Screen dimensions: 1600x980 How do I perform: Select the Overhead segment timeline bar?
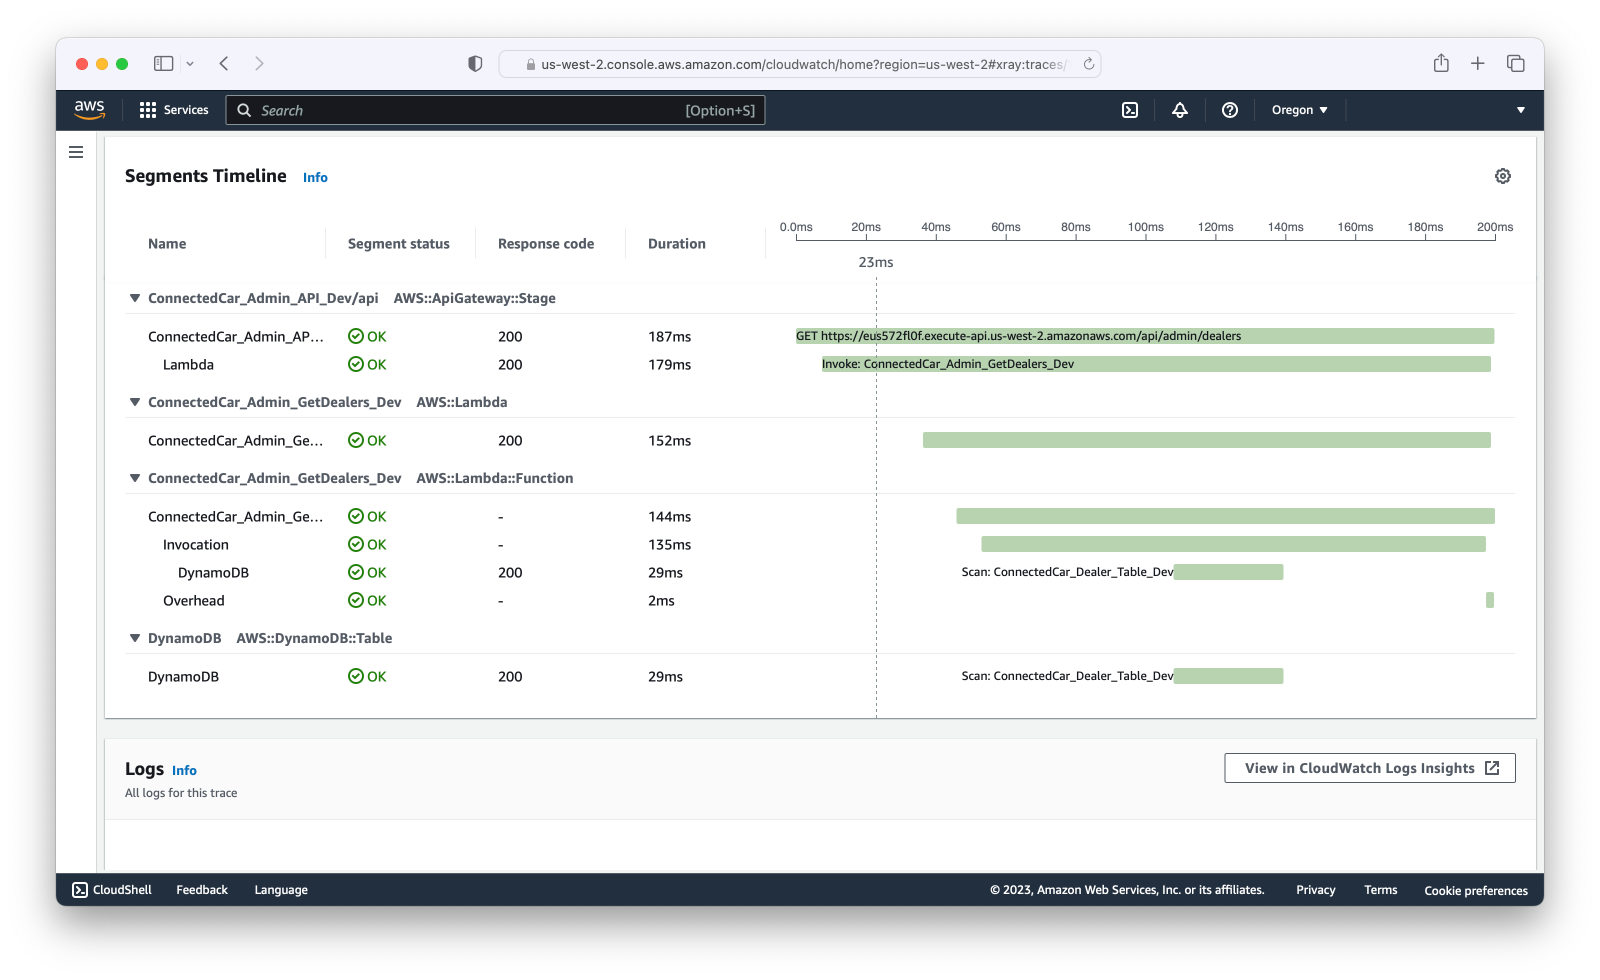click(1490, 600)
